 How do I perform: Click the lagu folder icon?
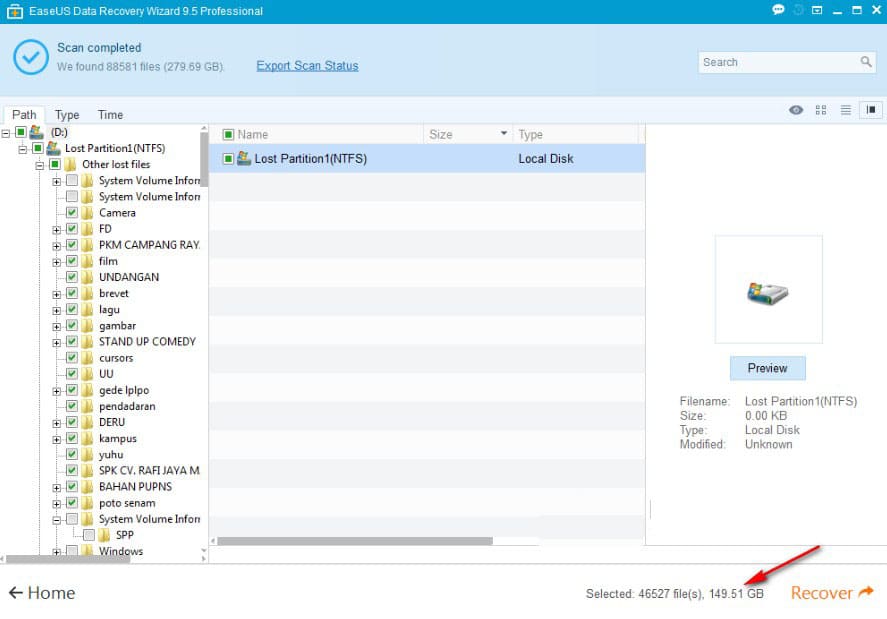[87, 310]
